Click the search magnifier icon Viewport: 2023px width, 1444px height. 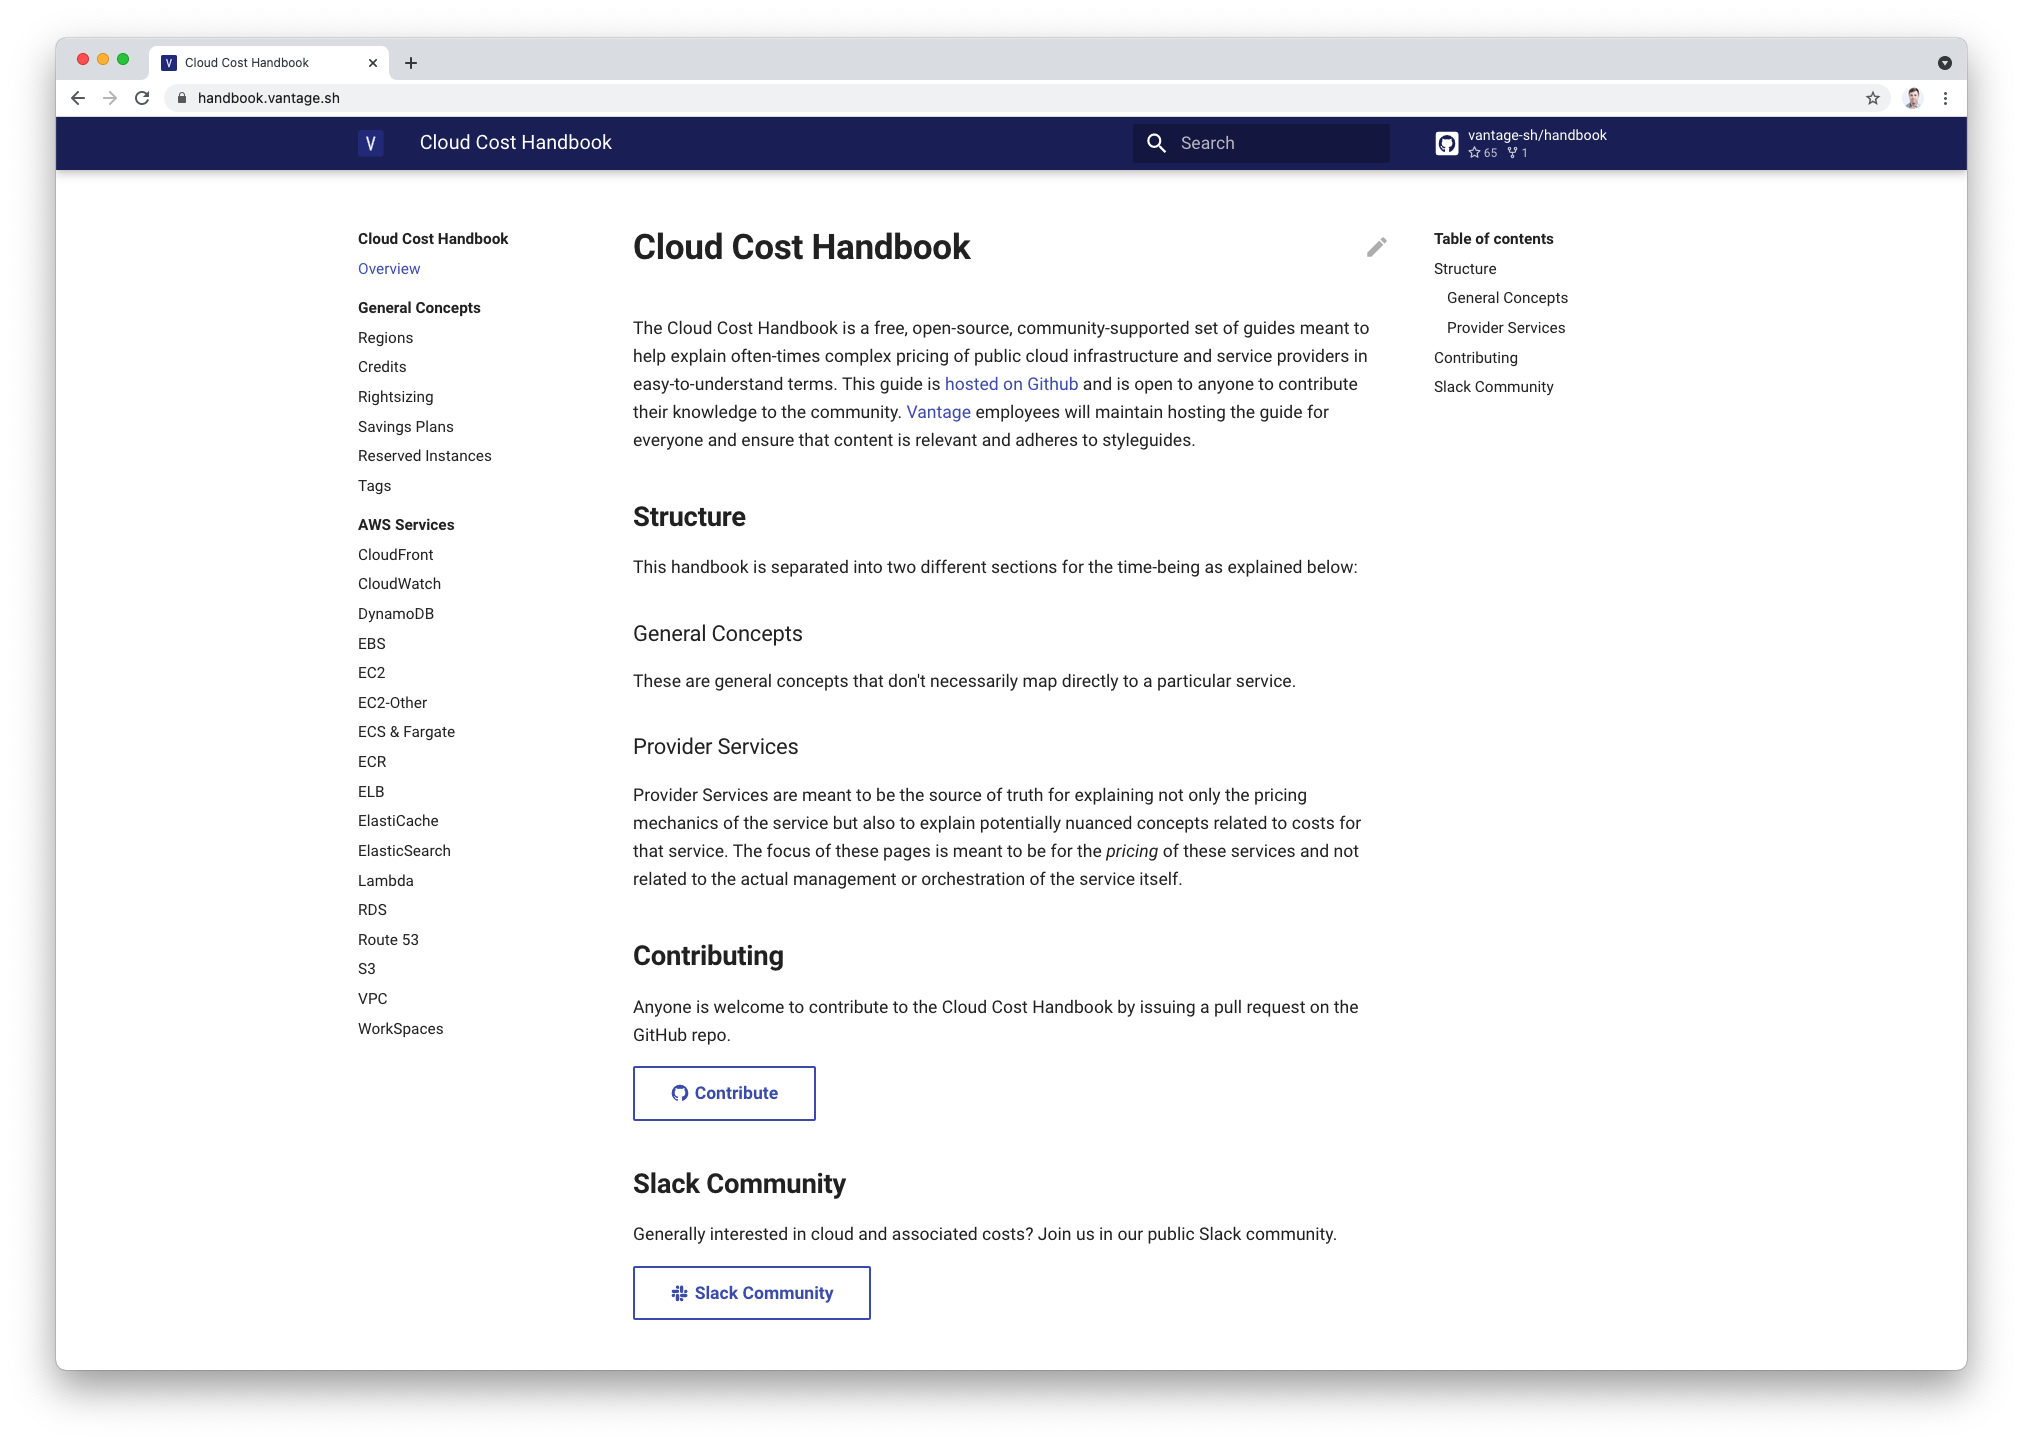(x=1156, y=143)
